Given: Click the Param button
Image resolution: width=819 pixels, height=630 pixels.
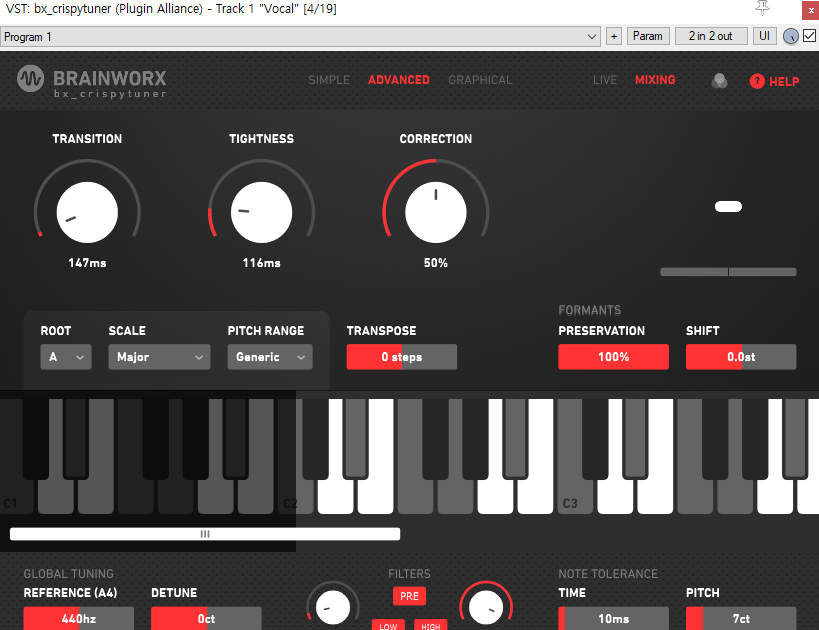Looking at the screenshot, I should 648,36.
